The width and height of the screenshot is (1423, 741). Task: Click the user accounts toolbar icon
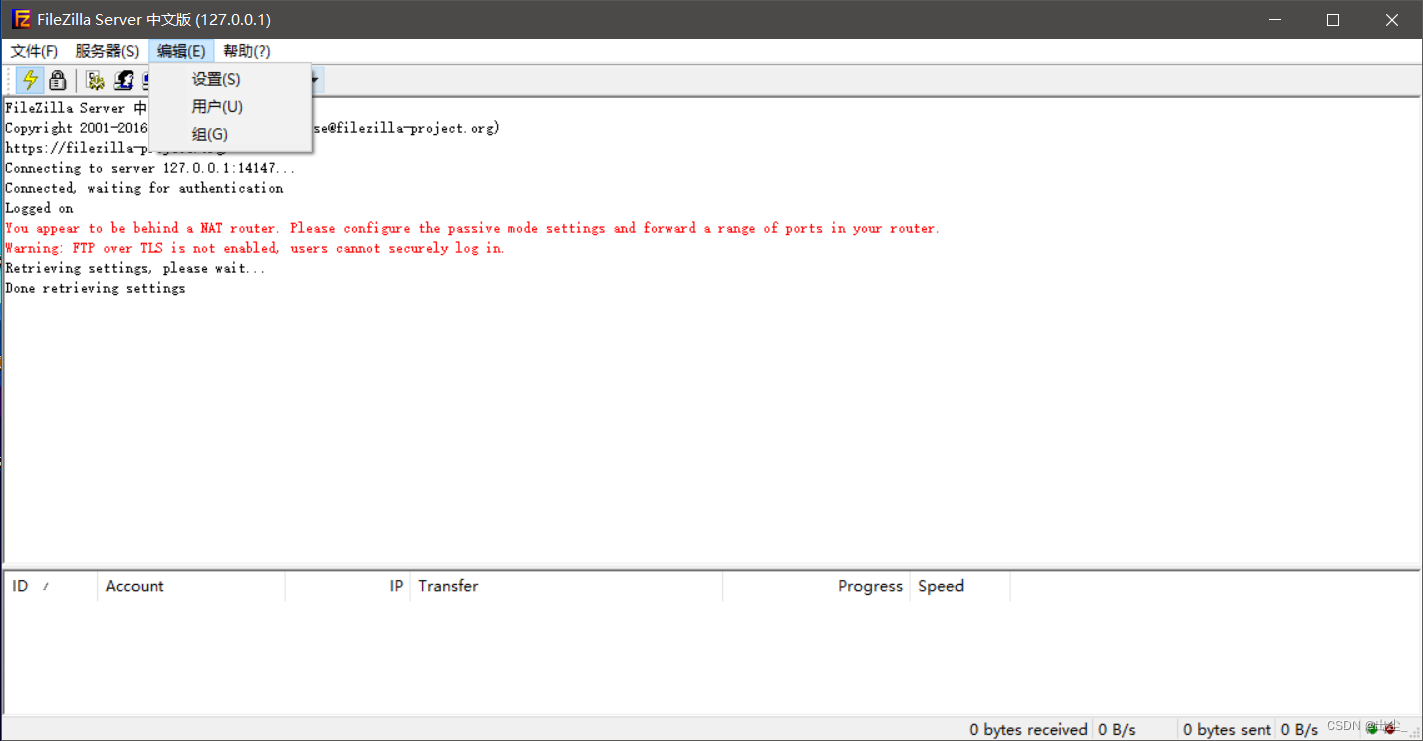122,80
